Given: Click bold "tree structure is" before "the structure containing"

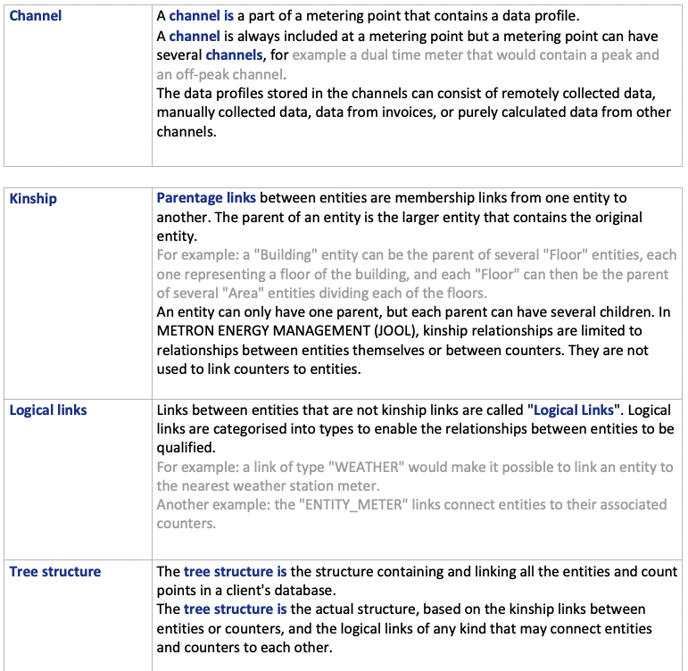Looking at the screenshot, I should pos(235,572).
